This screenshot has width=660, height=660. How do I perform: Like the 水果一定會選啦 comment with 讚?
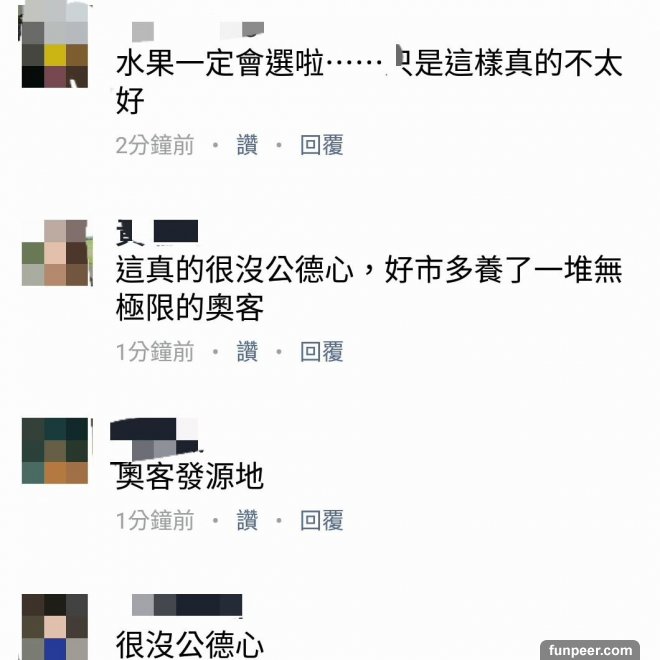(x=248, y=145)
